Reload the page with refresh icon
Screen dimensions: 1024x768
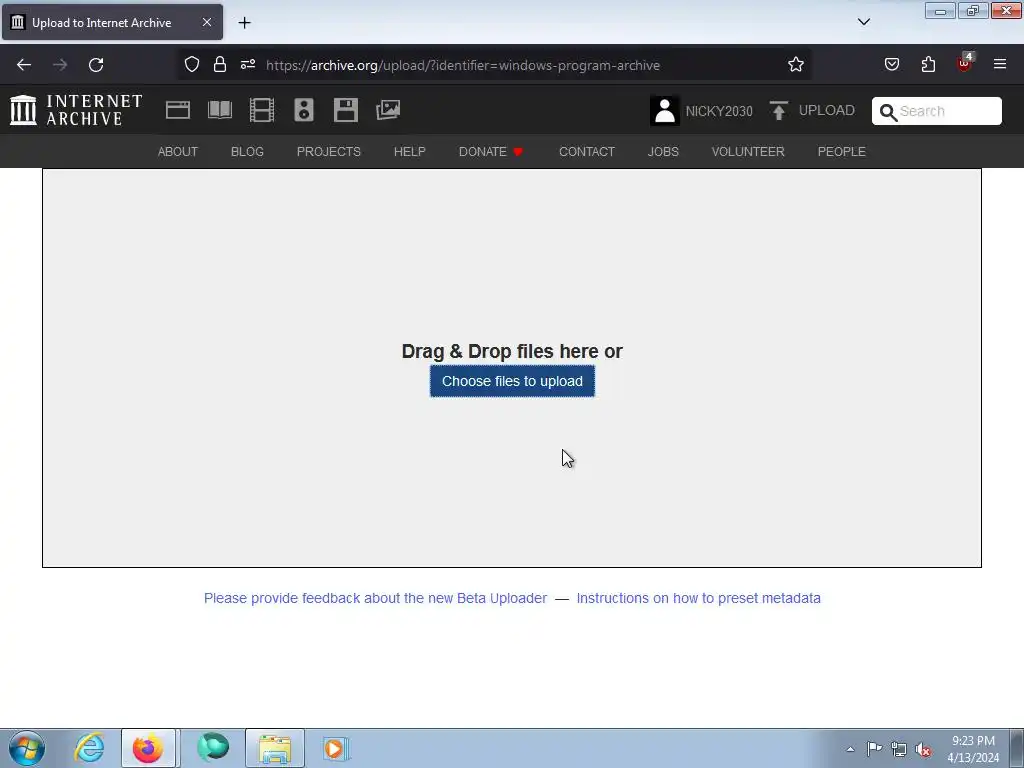click(96, 65)
